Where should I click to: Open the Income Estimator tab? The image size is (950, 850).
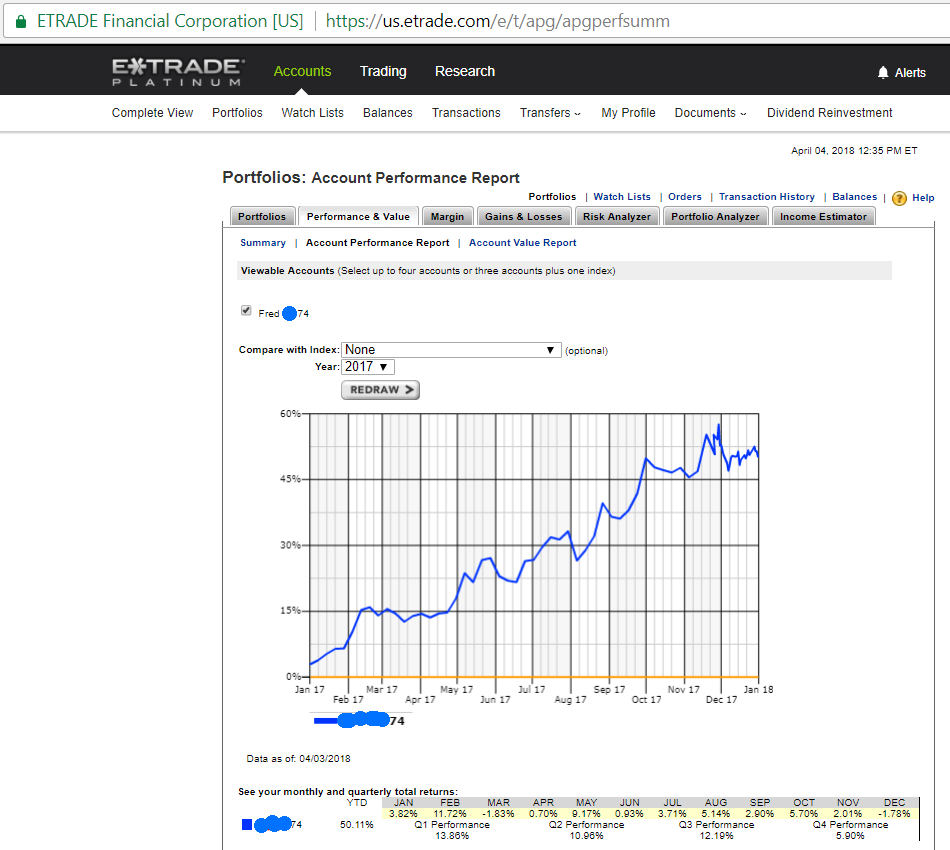pos(823,216)
